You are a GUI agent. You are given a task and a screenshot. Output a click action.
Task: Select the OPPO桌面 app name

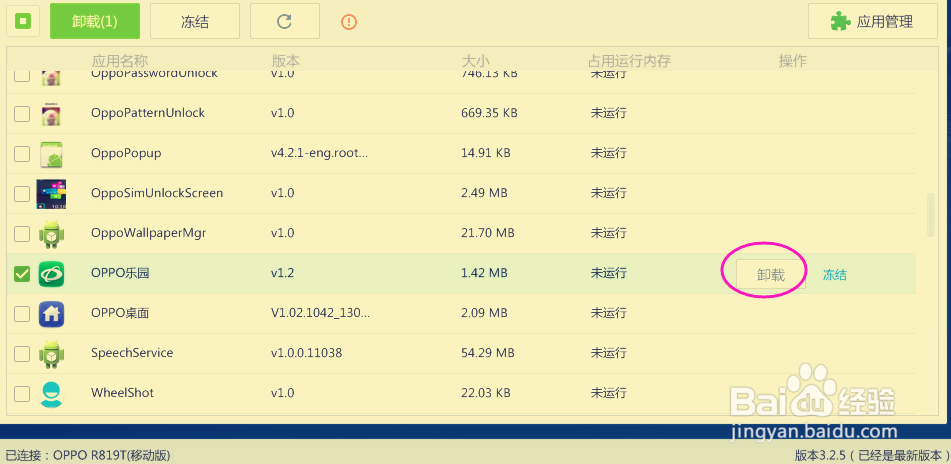pos(120,313)
